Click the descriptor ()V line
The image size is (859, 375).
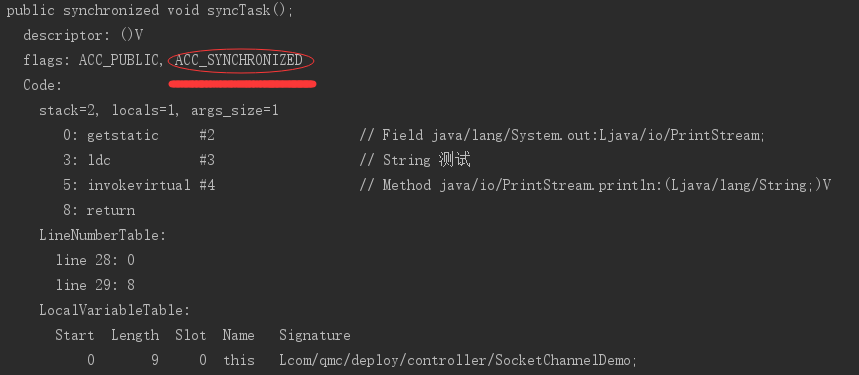(x=83, y=36)
